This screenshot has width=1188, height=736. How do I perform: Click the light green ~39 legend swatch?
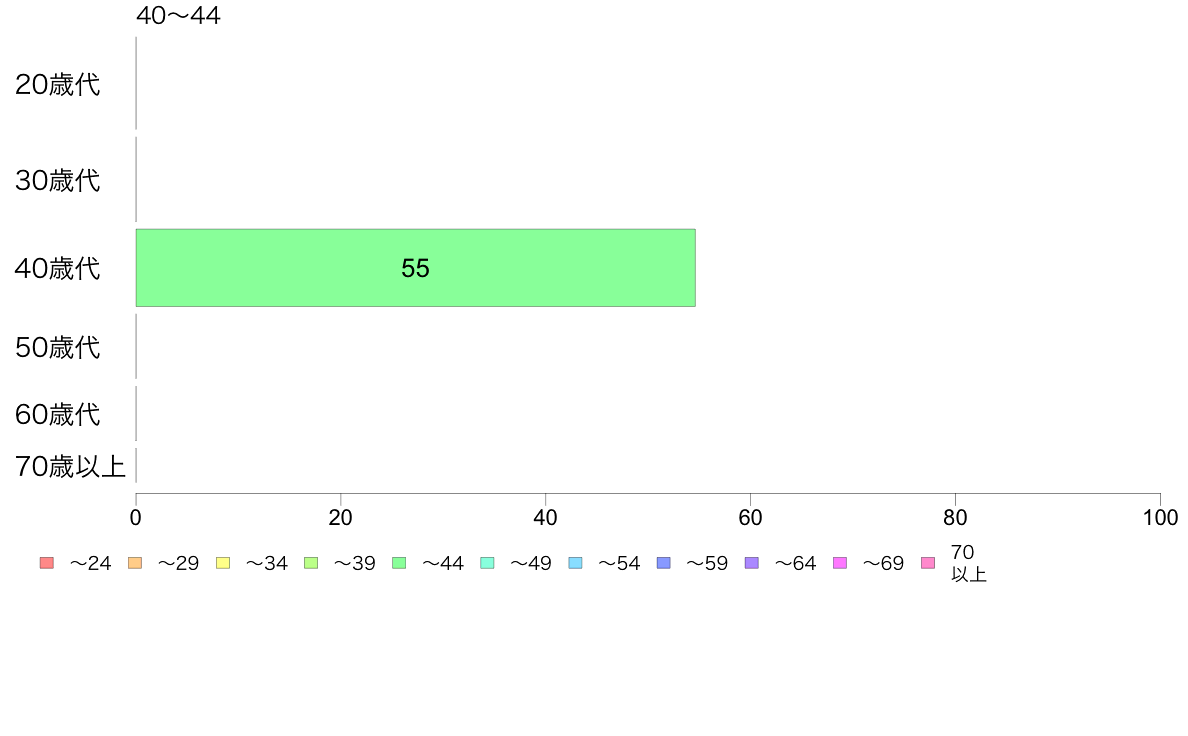[311, 562]
